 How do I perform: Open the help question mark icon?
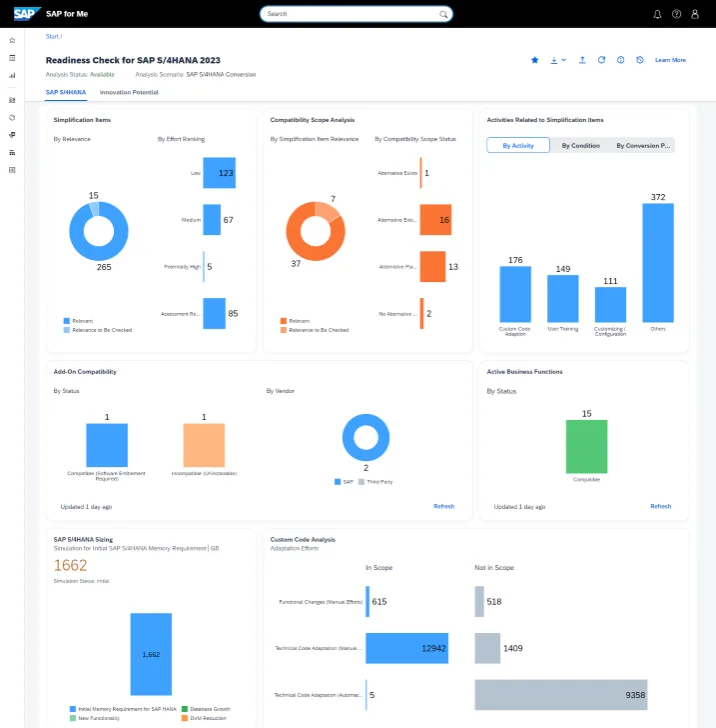click(676, 14)
